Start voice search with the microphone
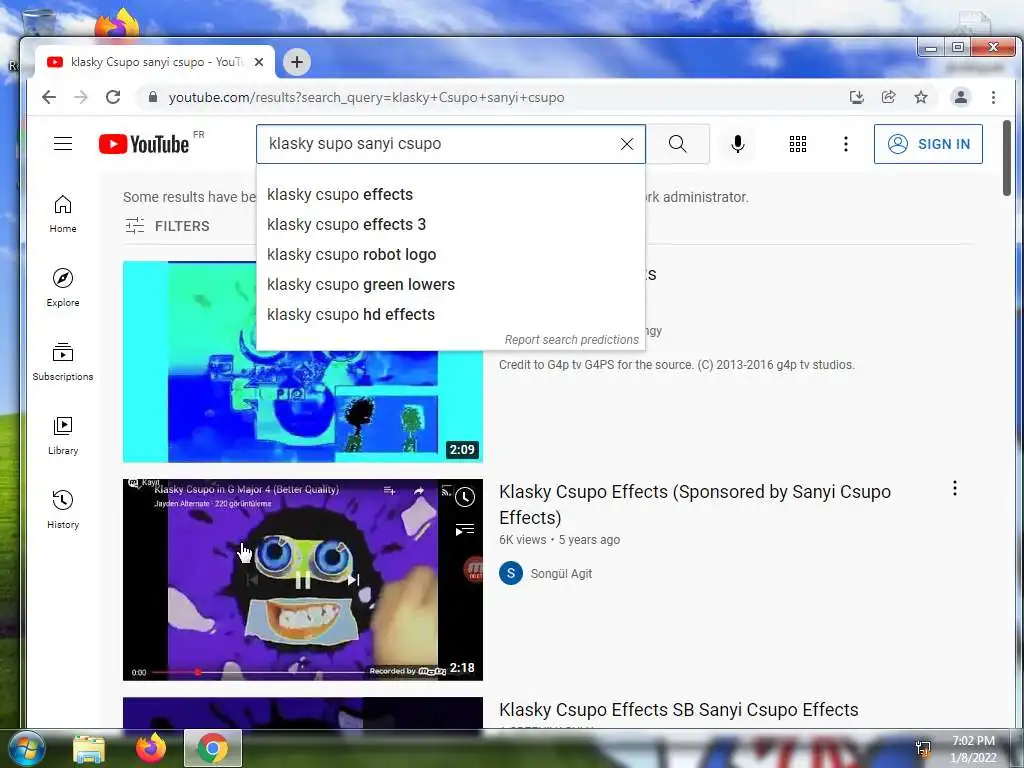Image resolution: width=1024 pixels, height=768 pixels. tap(737, 144)
